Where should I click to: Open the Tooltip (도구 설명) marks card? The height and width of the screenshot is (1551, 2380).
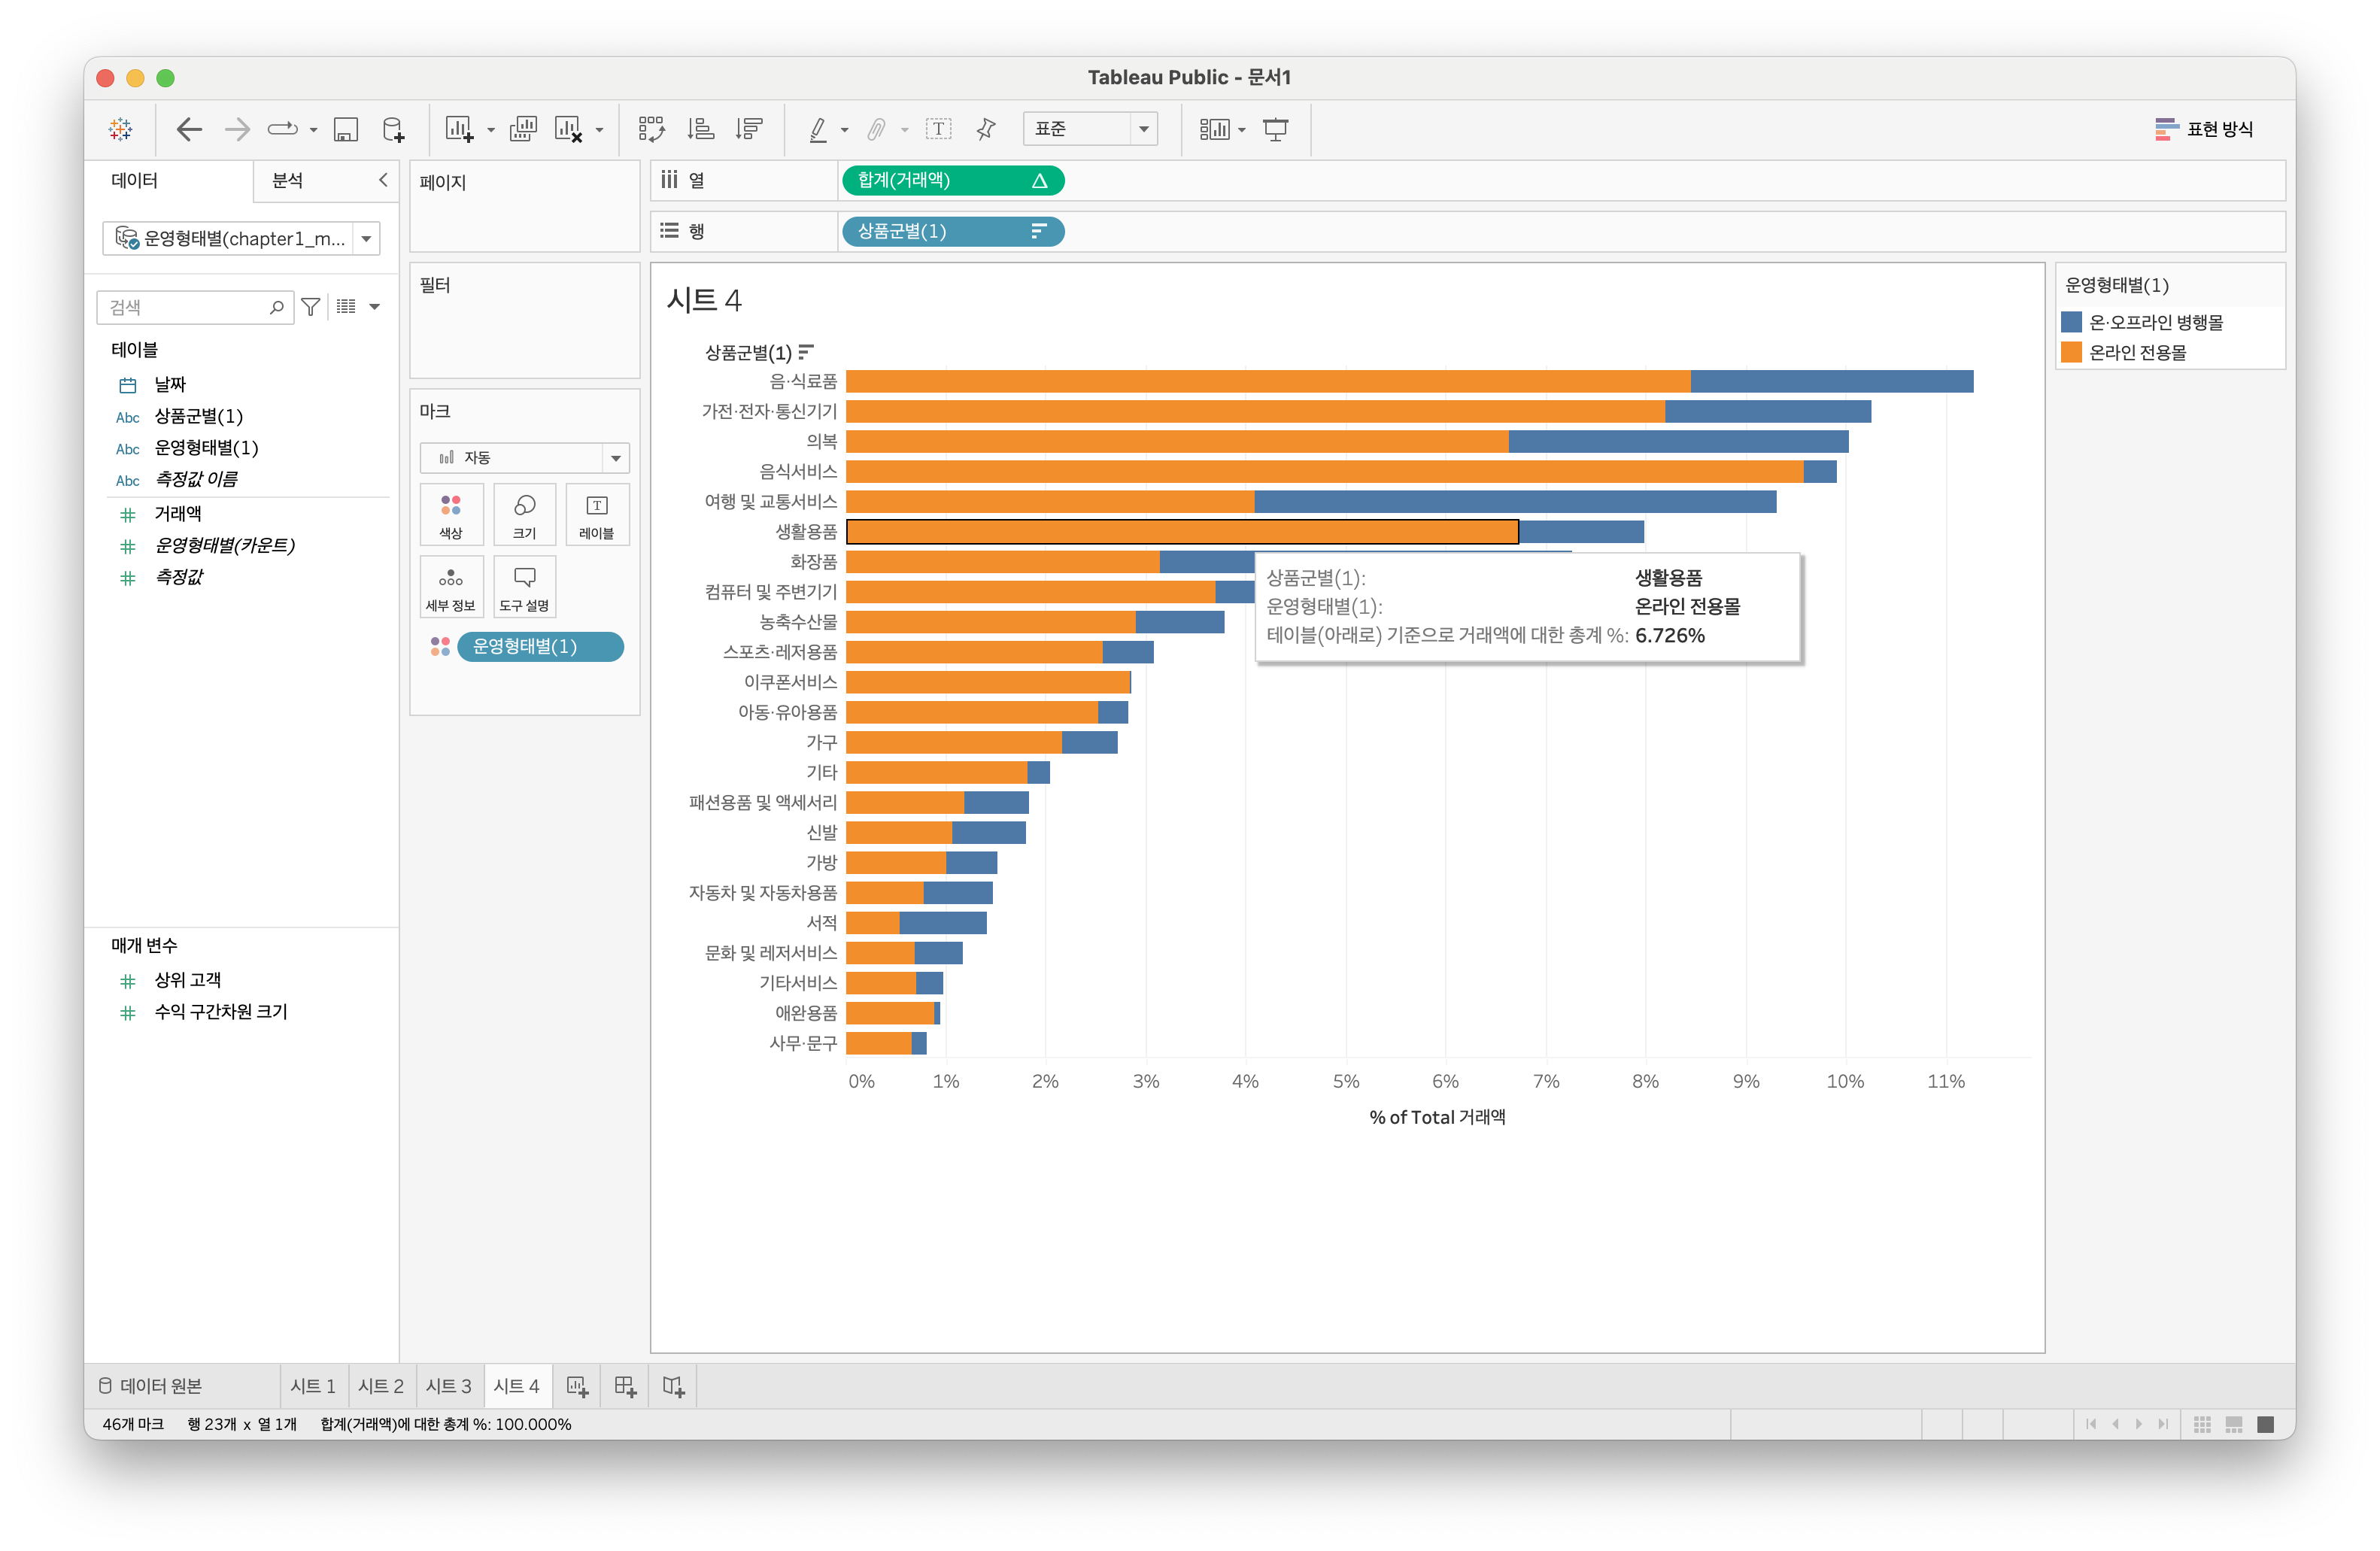tap(524, 586)
